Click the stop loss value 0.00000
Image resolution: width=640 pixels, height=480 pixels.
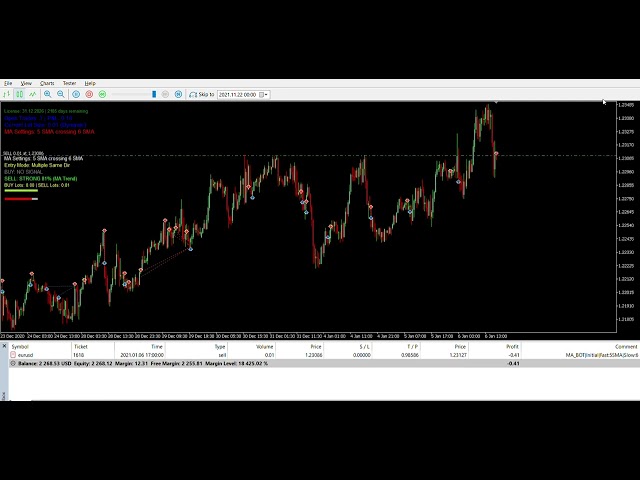pos(362,355)
